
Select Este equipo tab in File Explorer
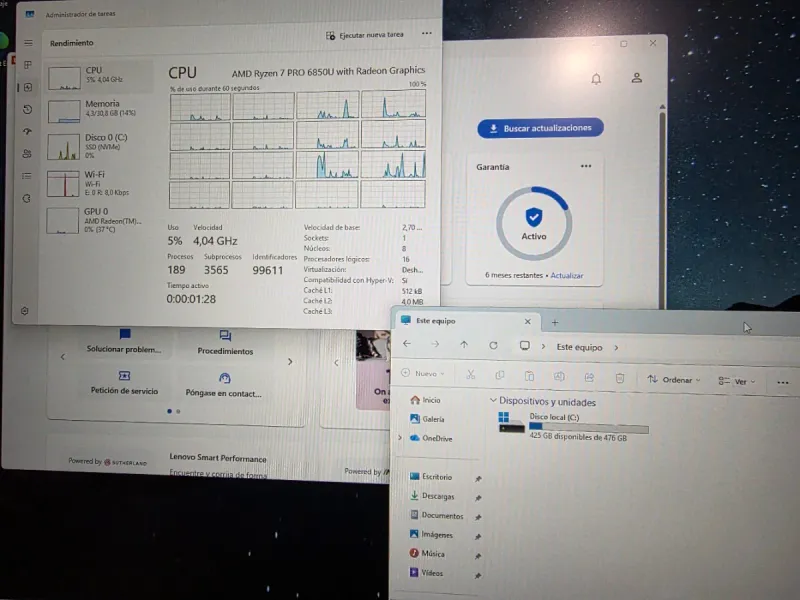(465, 321)
